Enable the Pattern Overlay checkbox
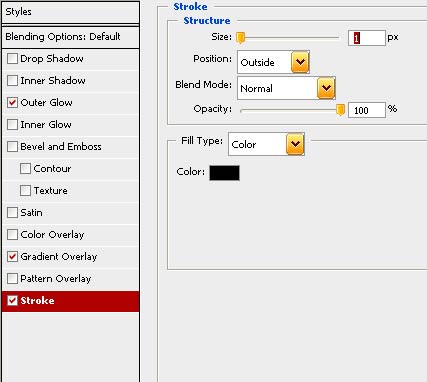 12,279
